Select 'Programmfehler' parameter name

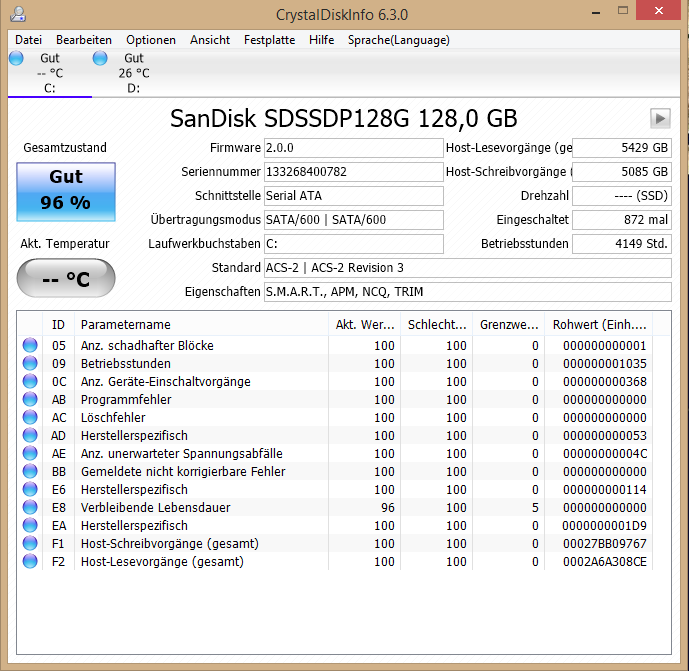[126, 400]
